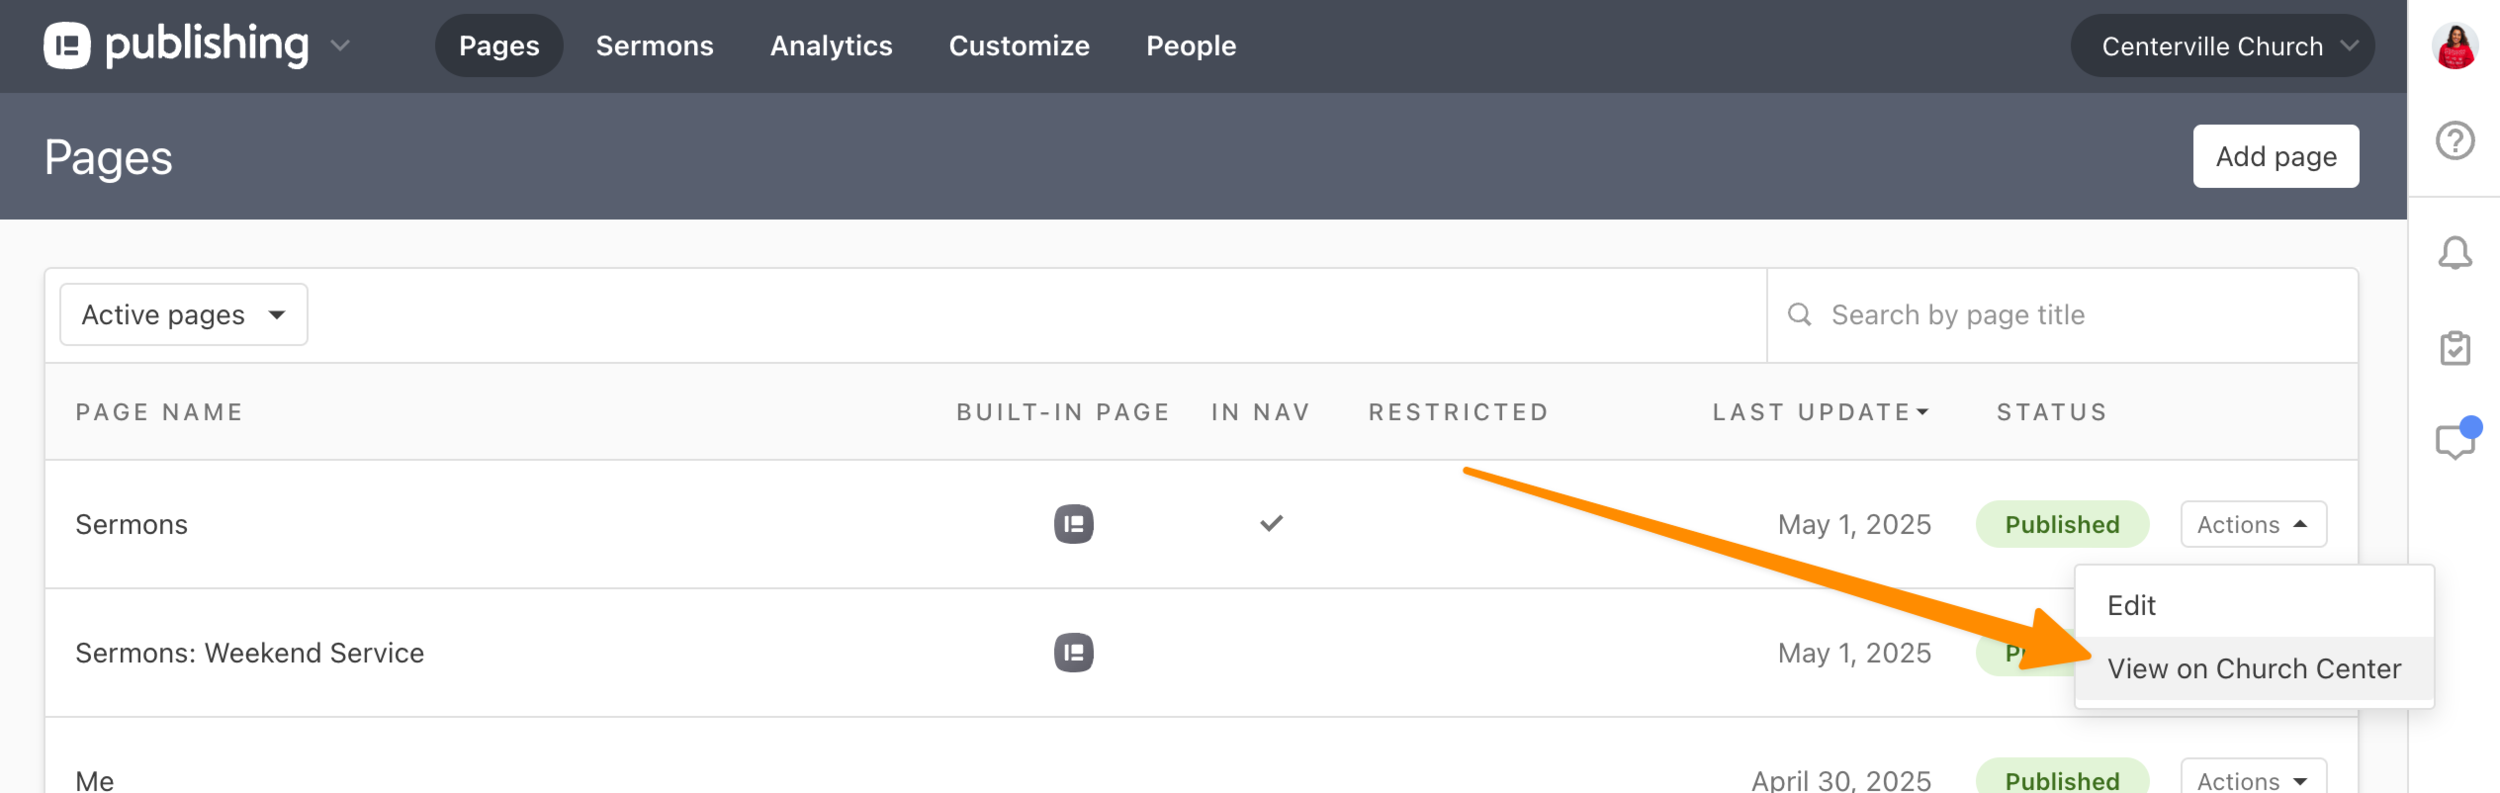Image resolution: width=2500 pixels, height=793 pixels.
Task: Open the Me page row name
Action: pos(94,780)
